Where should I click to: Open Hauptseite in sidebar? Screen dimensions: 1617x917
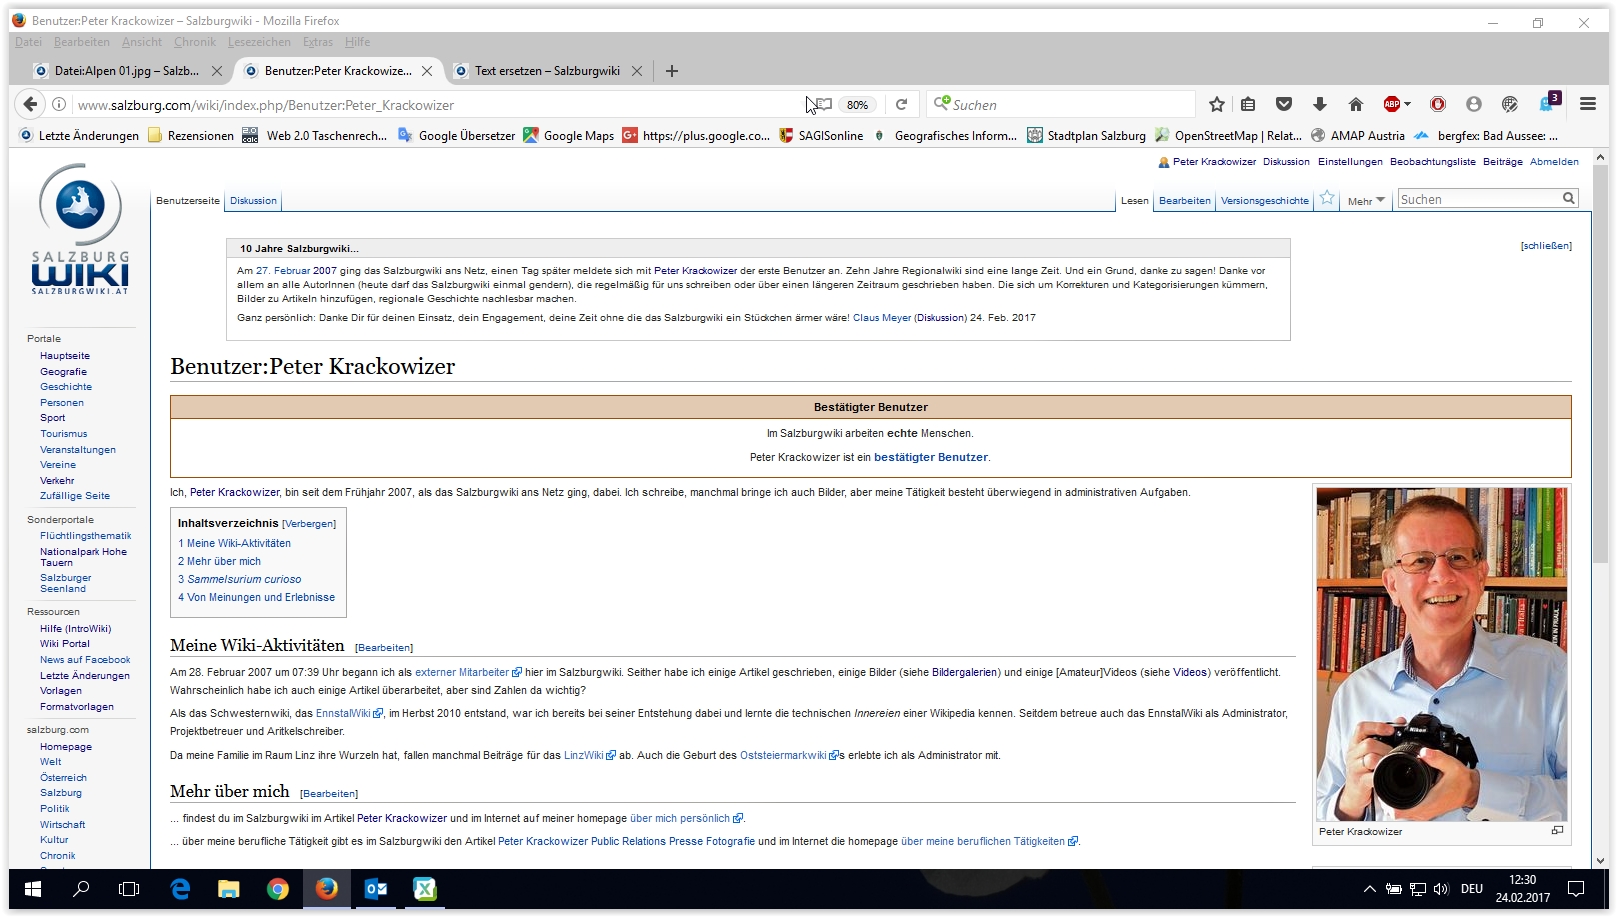click(65, 356)
